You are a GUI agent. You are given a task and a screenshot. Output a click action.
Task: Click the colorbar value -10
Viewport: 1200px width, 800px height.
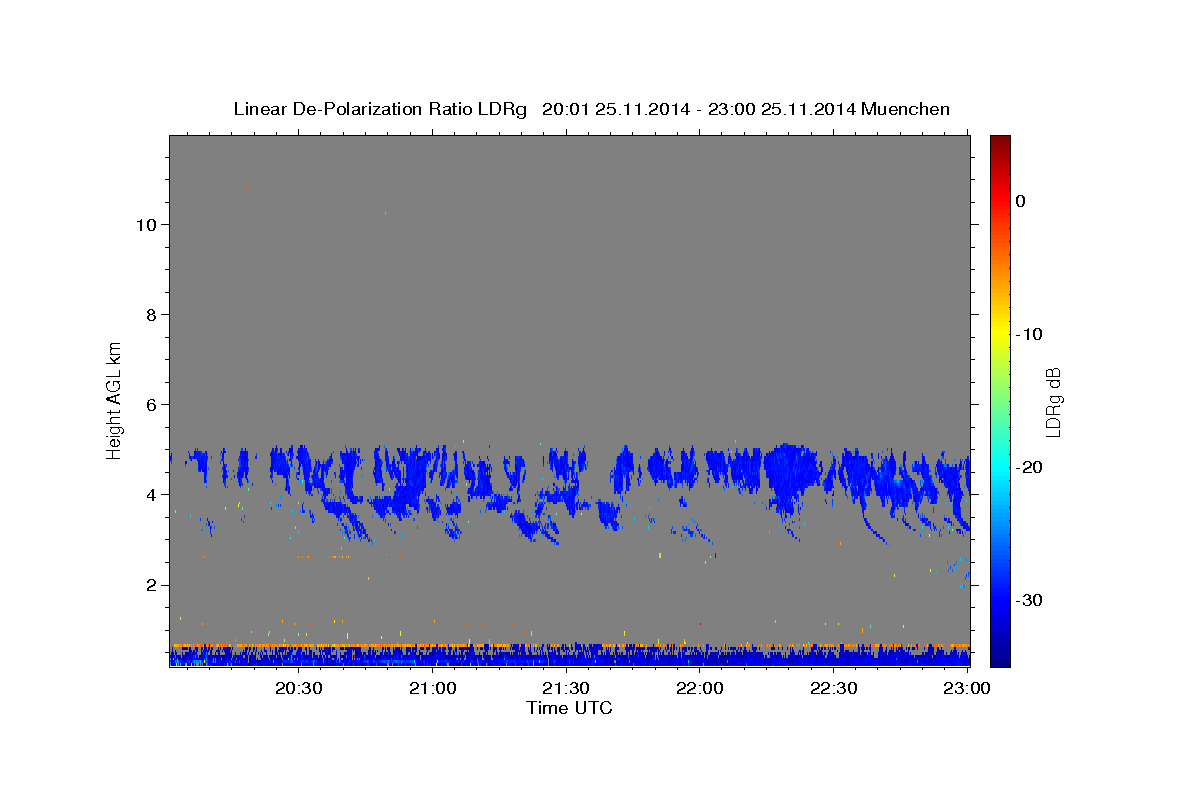point(1030,334)
